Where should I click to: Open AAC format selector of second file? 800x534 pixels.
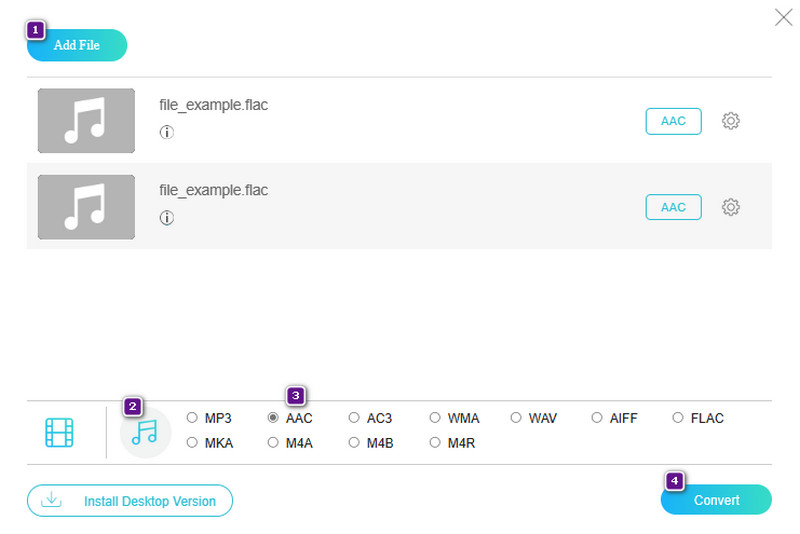[673, 207]
